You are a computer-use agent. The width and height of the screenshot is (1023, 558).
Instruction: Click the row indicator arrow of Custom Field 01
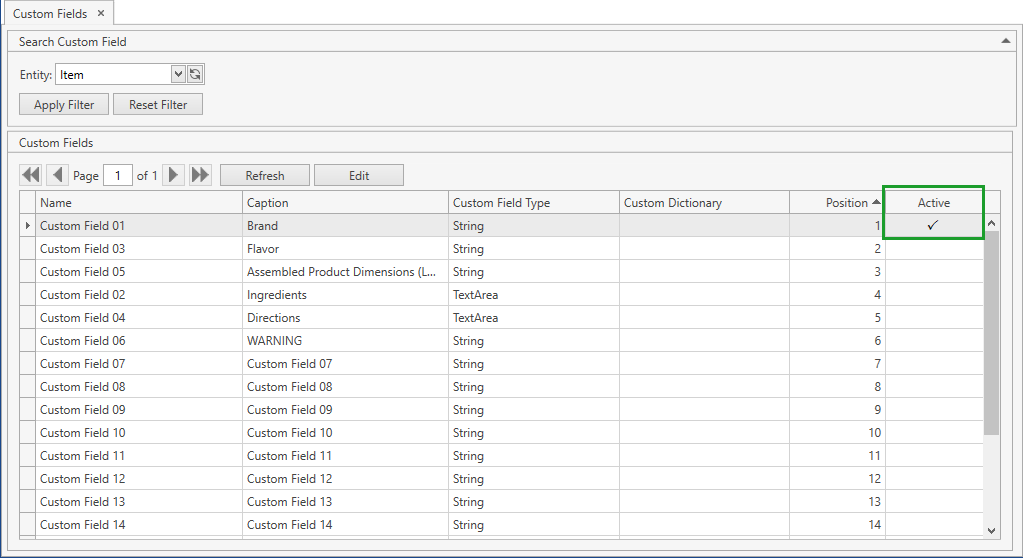[27, 225]
